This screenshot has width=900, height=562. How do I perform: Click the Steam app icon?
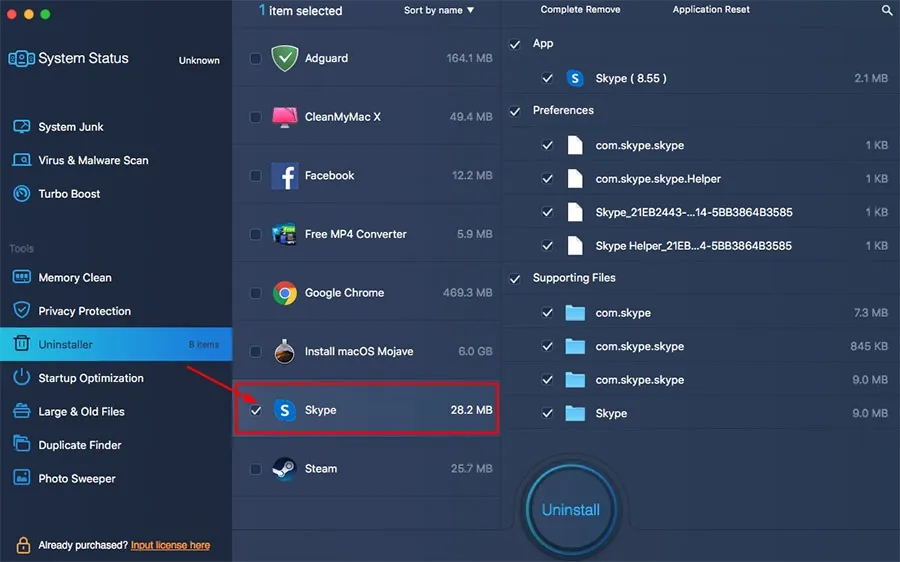coord(285,468)
